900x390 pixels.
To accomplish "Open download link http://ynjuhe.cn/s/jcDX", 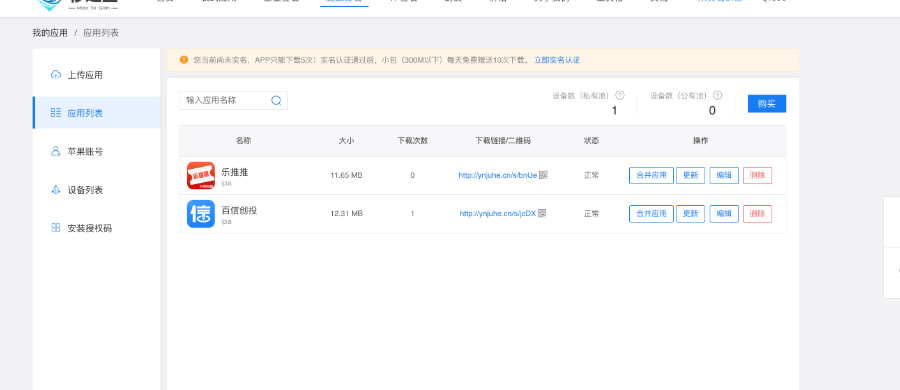I will pos(498,213).
